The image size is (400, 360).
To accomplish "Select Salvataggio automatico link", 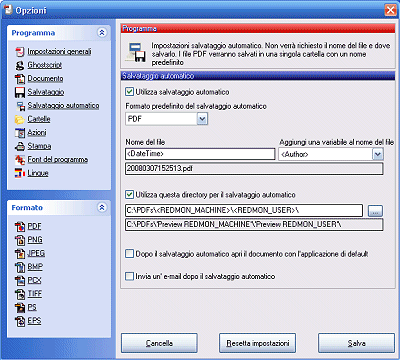I will tap(63, 106).
